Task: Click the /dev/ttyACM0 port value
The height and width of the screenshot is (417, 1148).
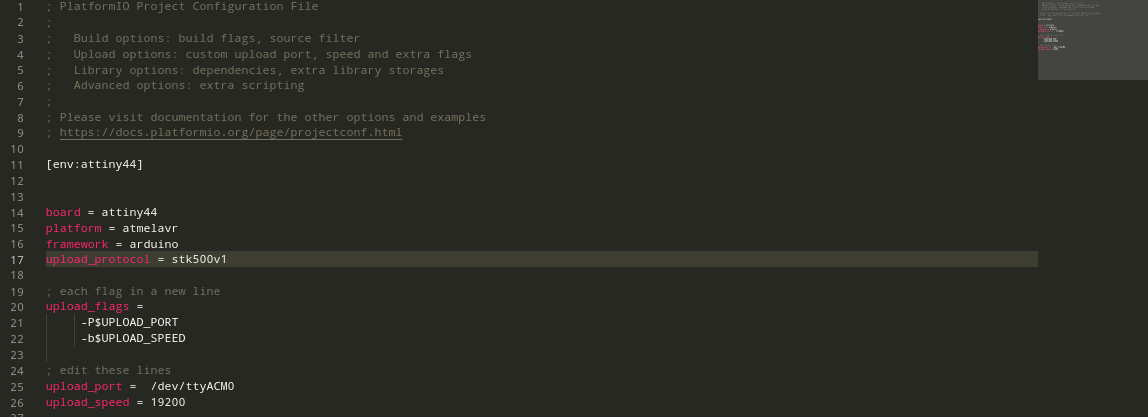Action: (x=193, y=386)
